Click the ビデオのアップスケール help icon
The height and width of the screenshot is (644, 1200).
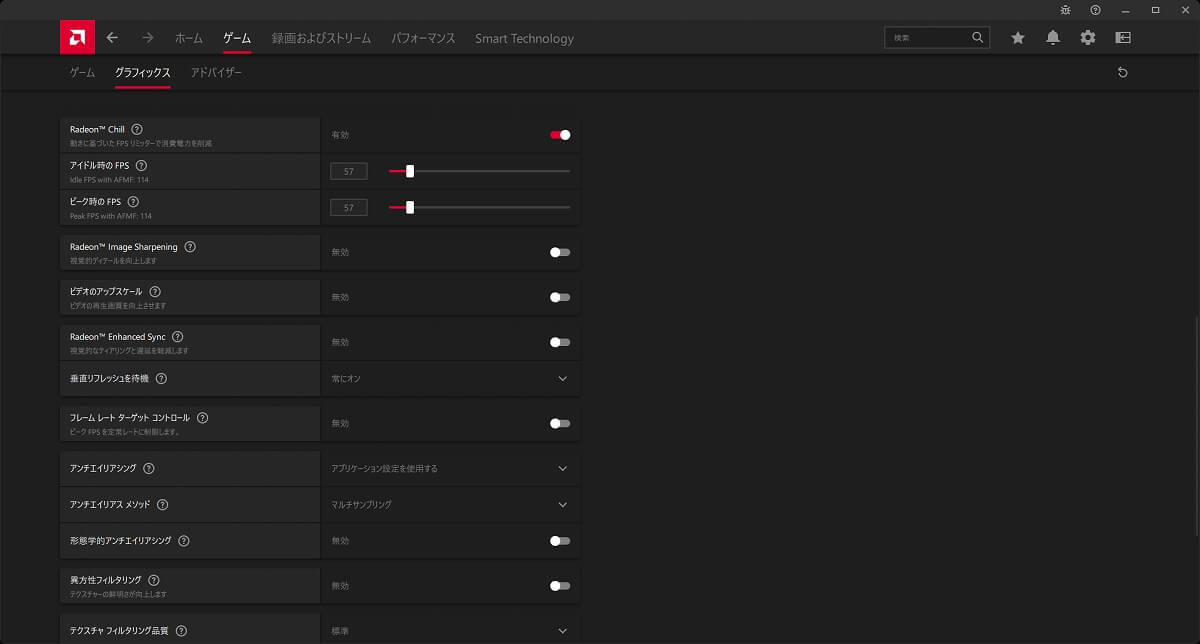(x=155, y=291)
